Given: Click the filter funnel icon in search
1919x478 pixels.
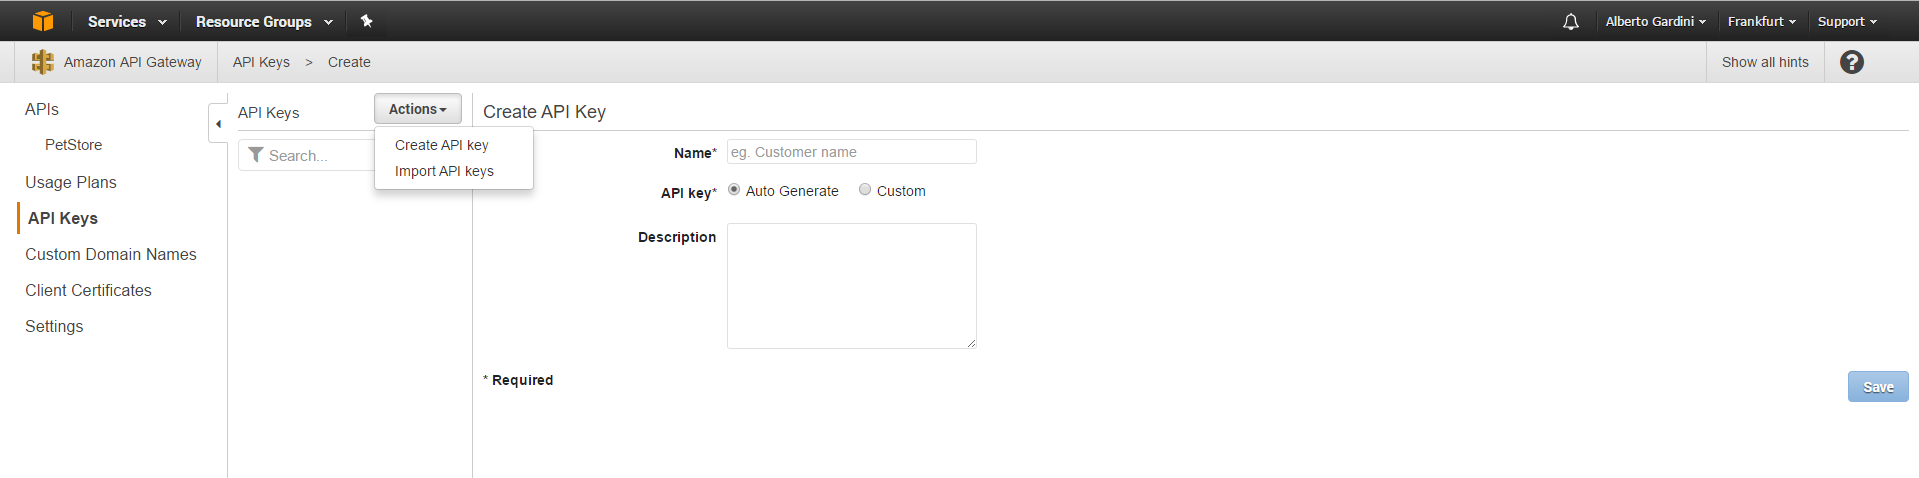Looking at the screenshot, I should point(256,155).
